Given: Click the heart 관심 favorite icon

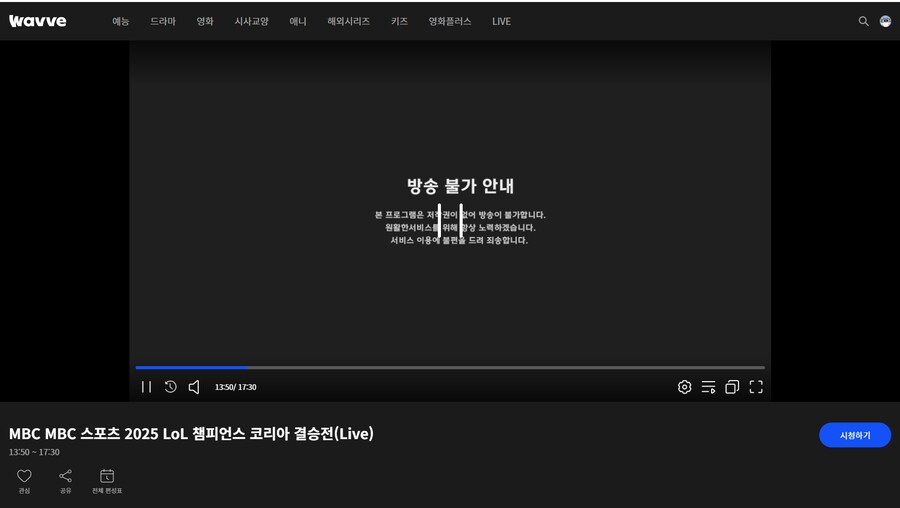Looking at the screenshot, I should (x=24, y=477).
